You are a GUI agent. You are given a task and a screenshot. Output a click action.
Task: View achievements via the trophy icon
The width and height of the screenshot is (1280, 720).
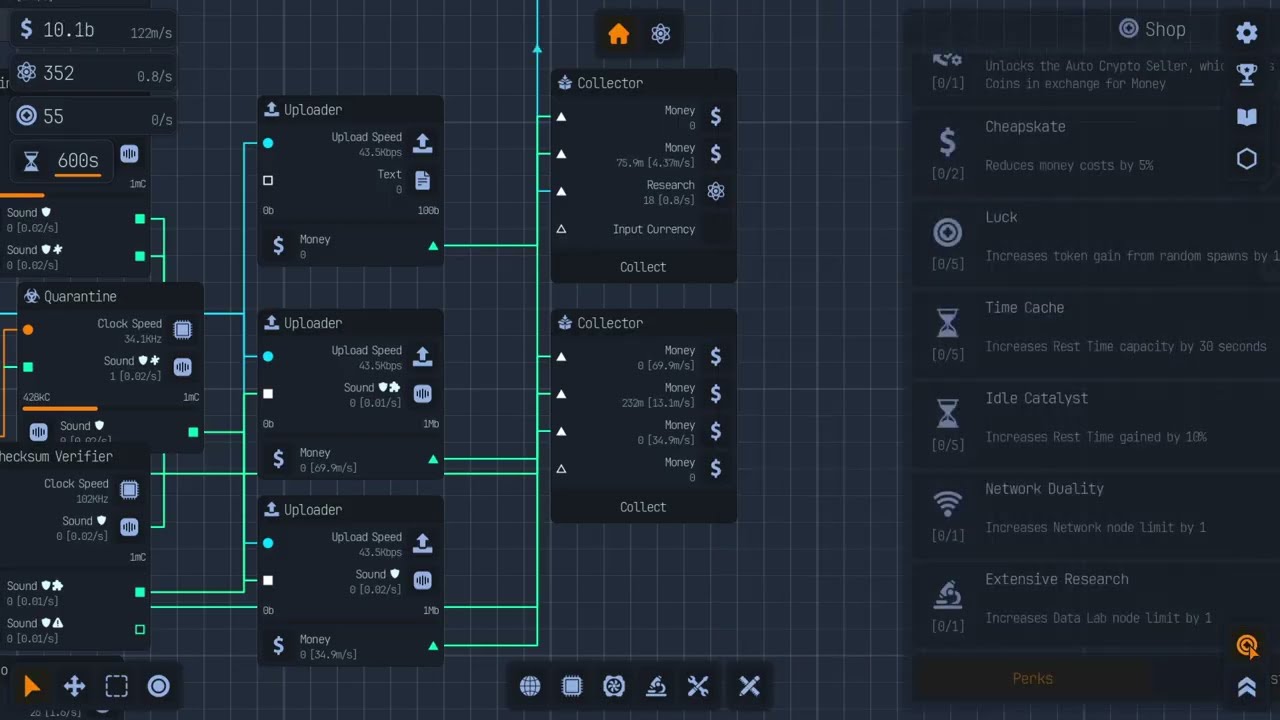1247,74
